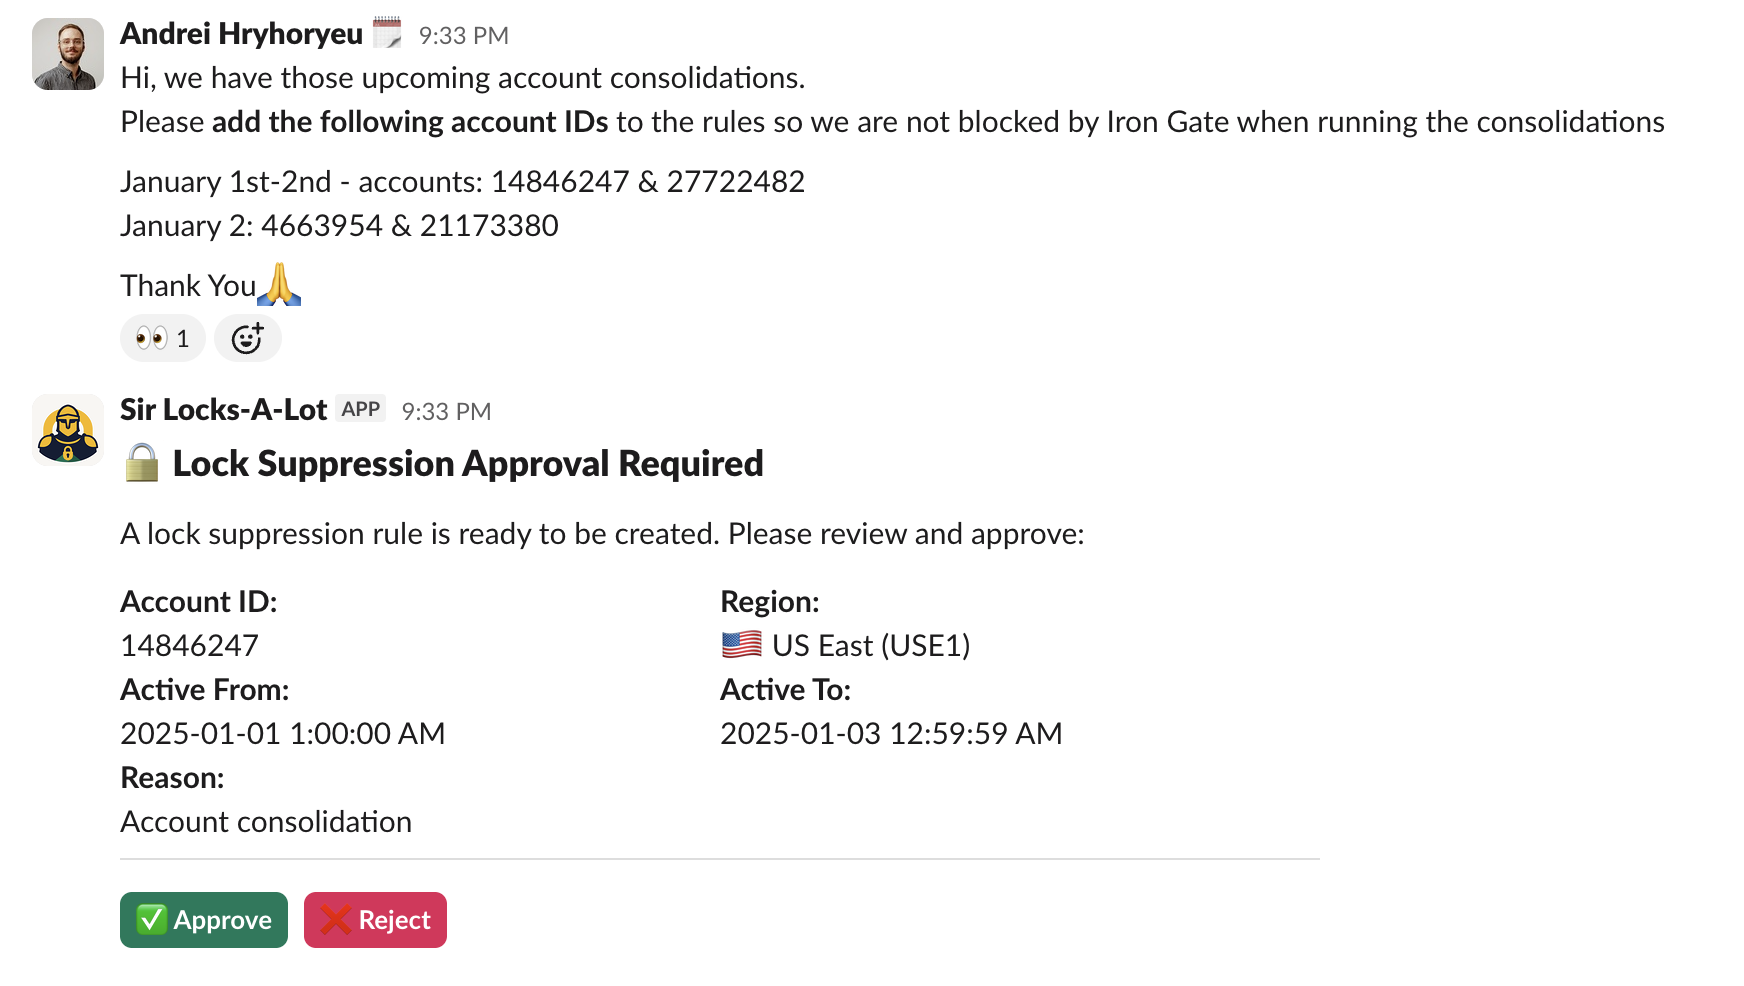Click Sir Locks-A-Lot's bot avatar
Viewport: 1744px width, 986px height.
67,428
